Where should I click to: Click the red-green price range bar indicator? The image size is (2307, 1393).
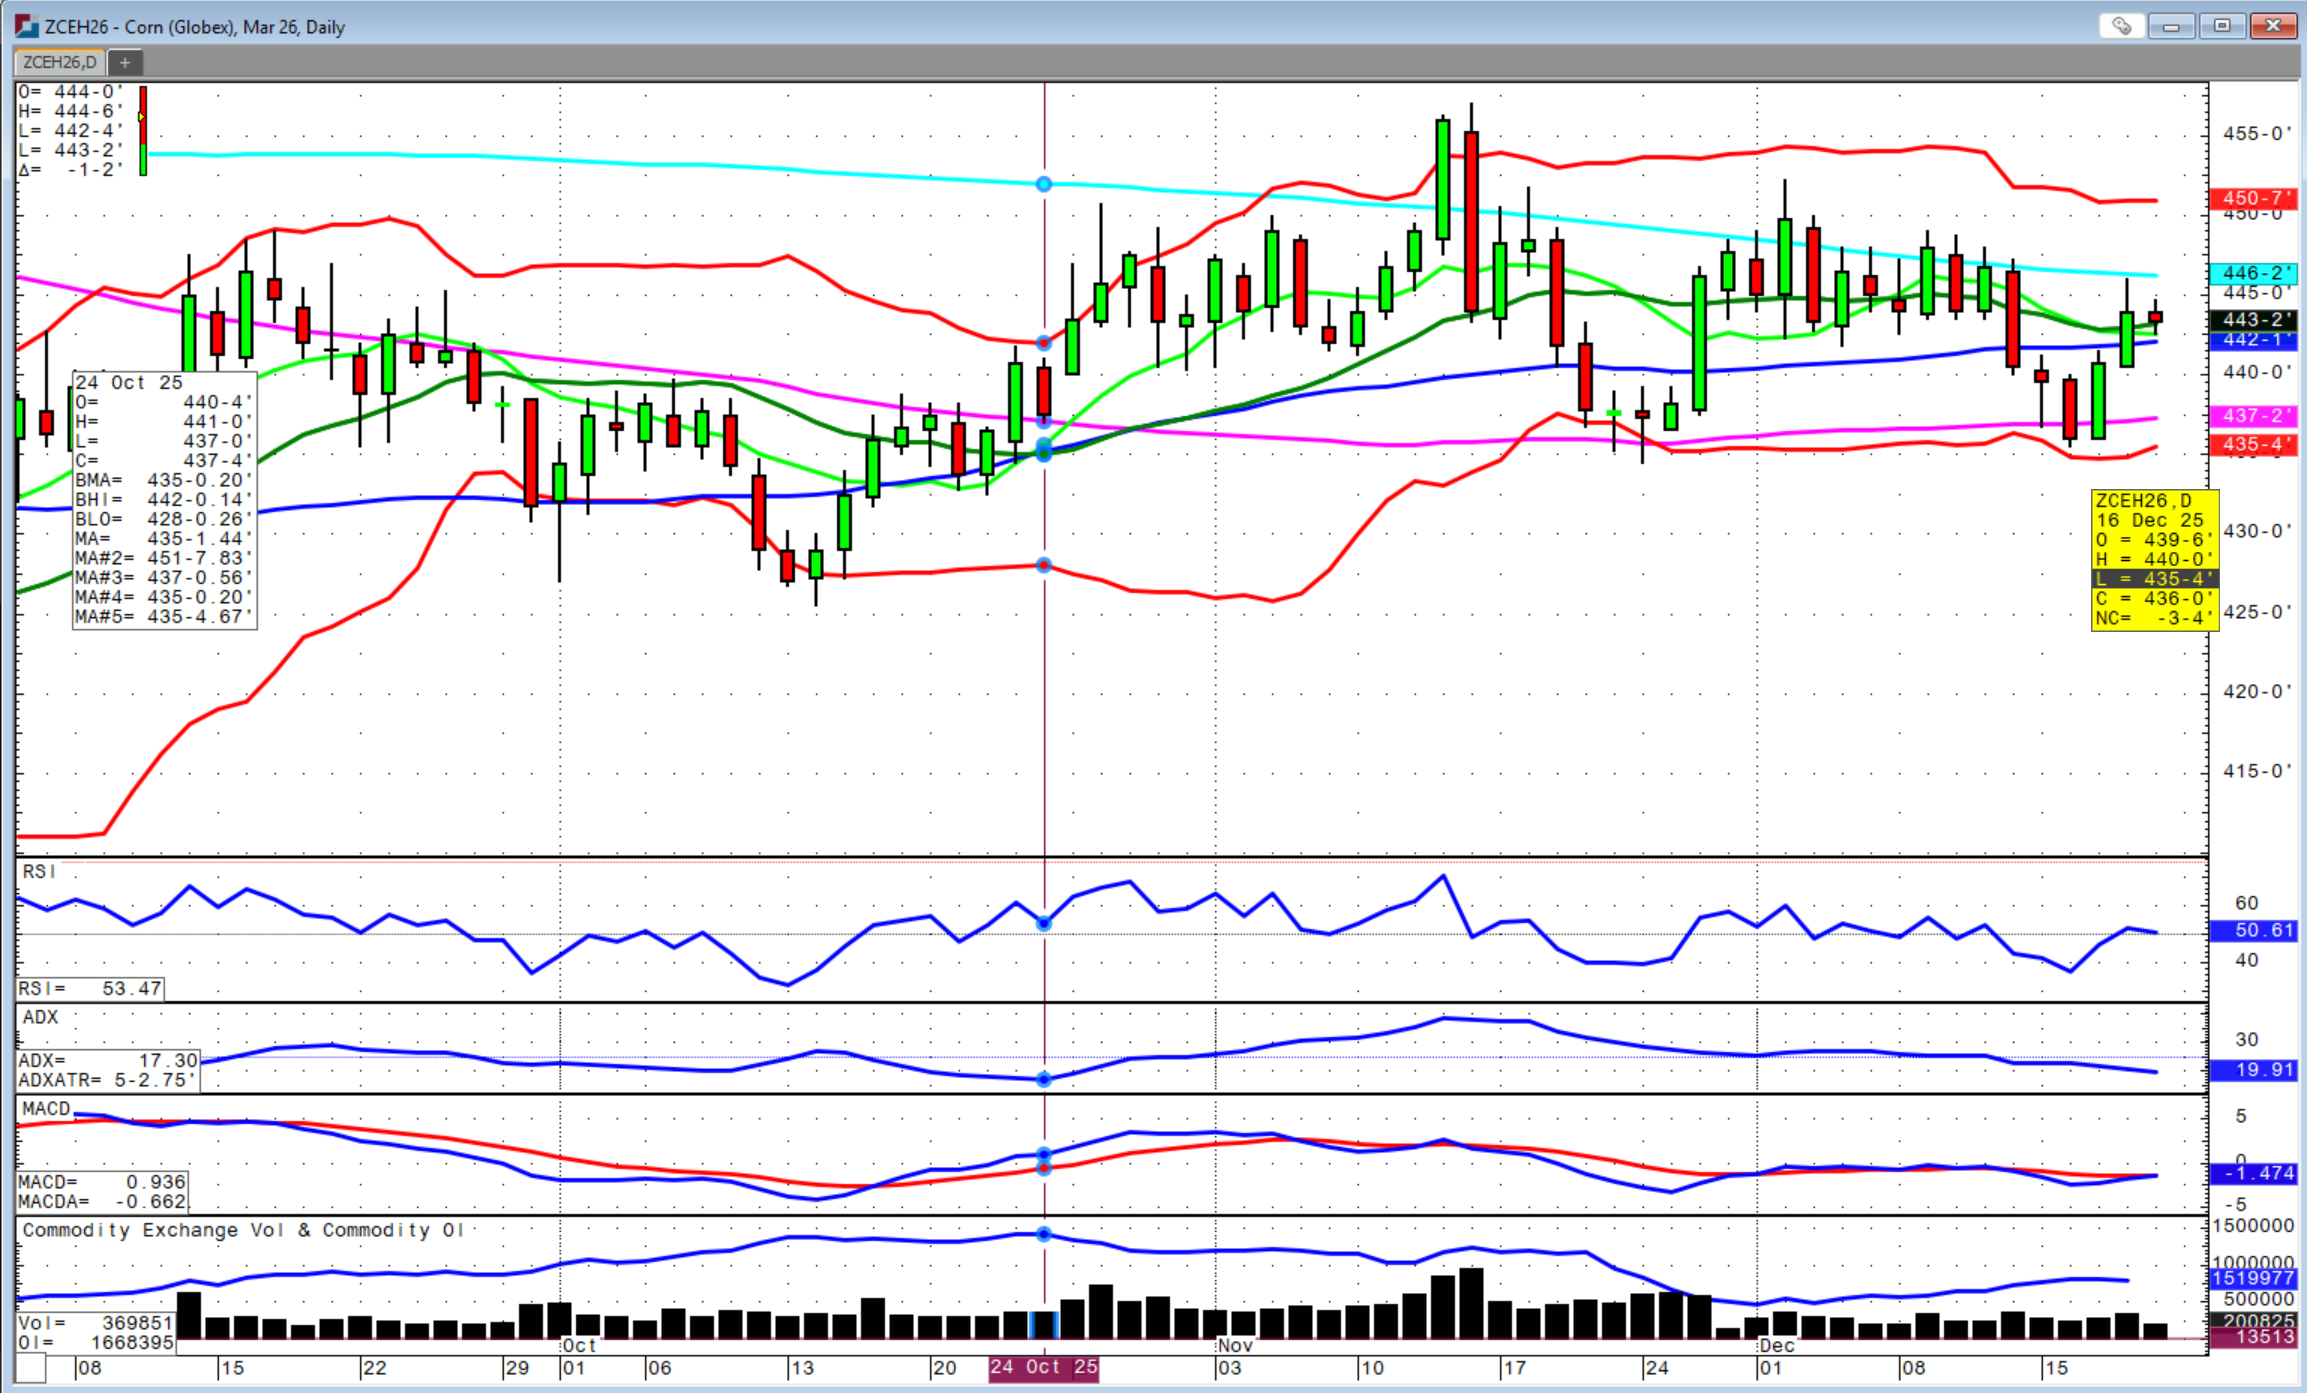click(143, 131)
